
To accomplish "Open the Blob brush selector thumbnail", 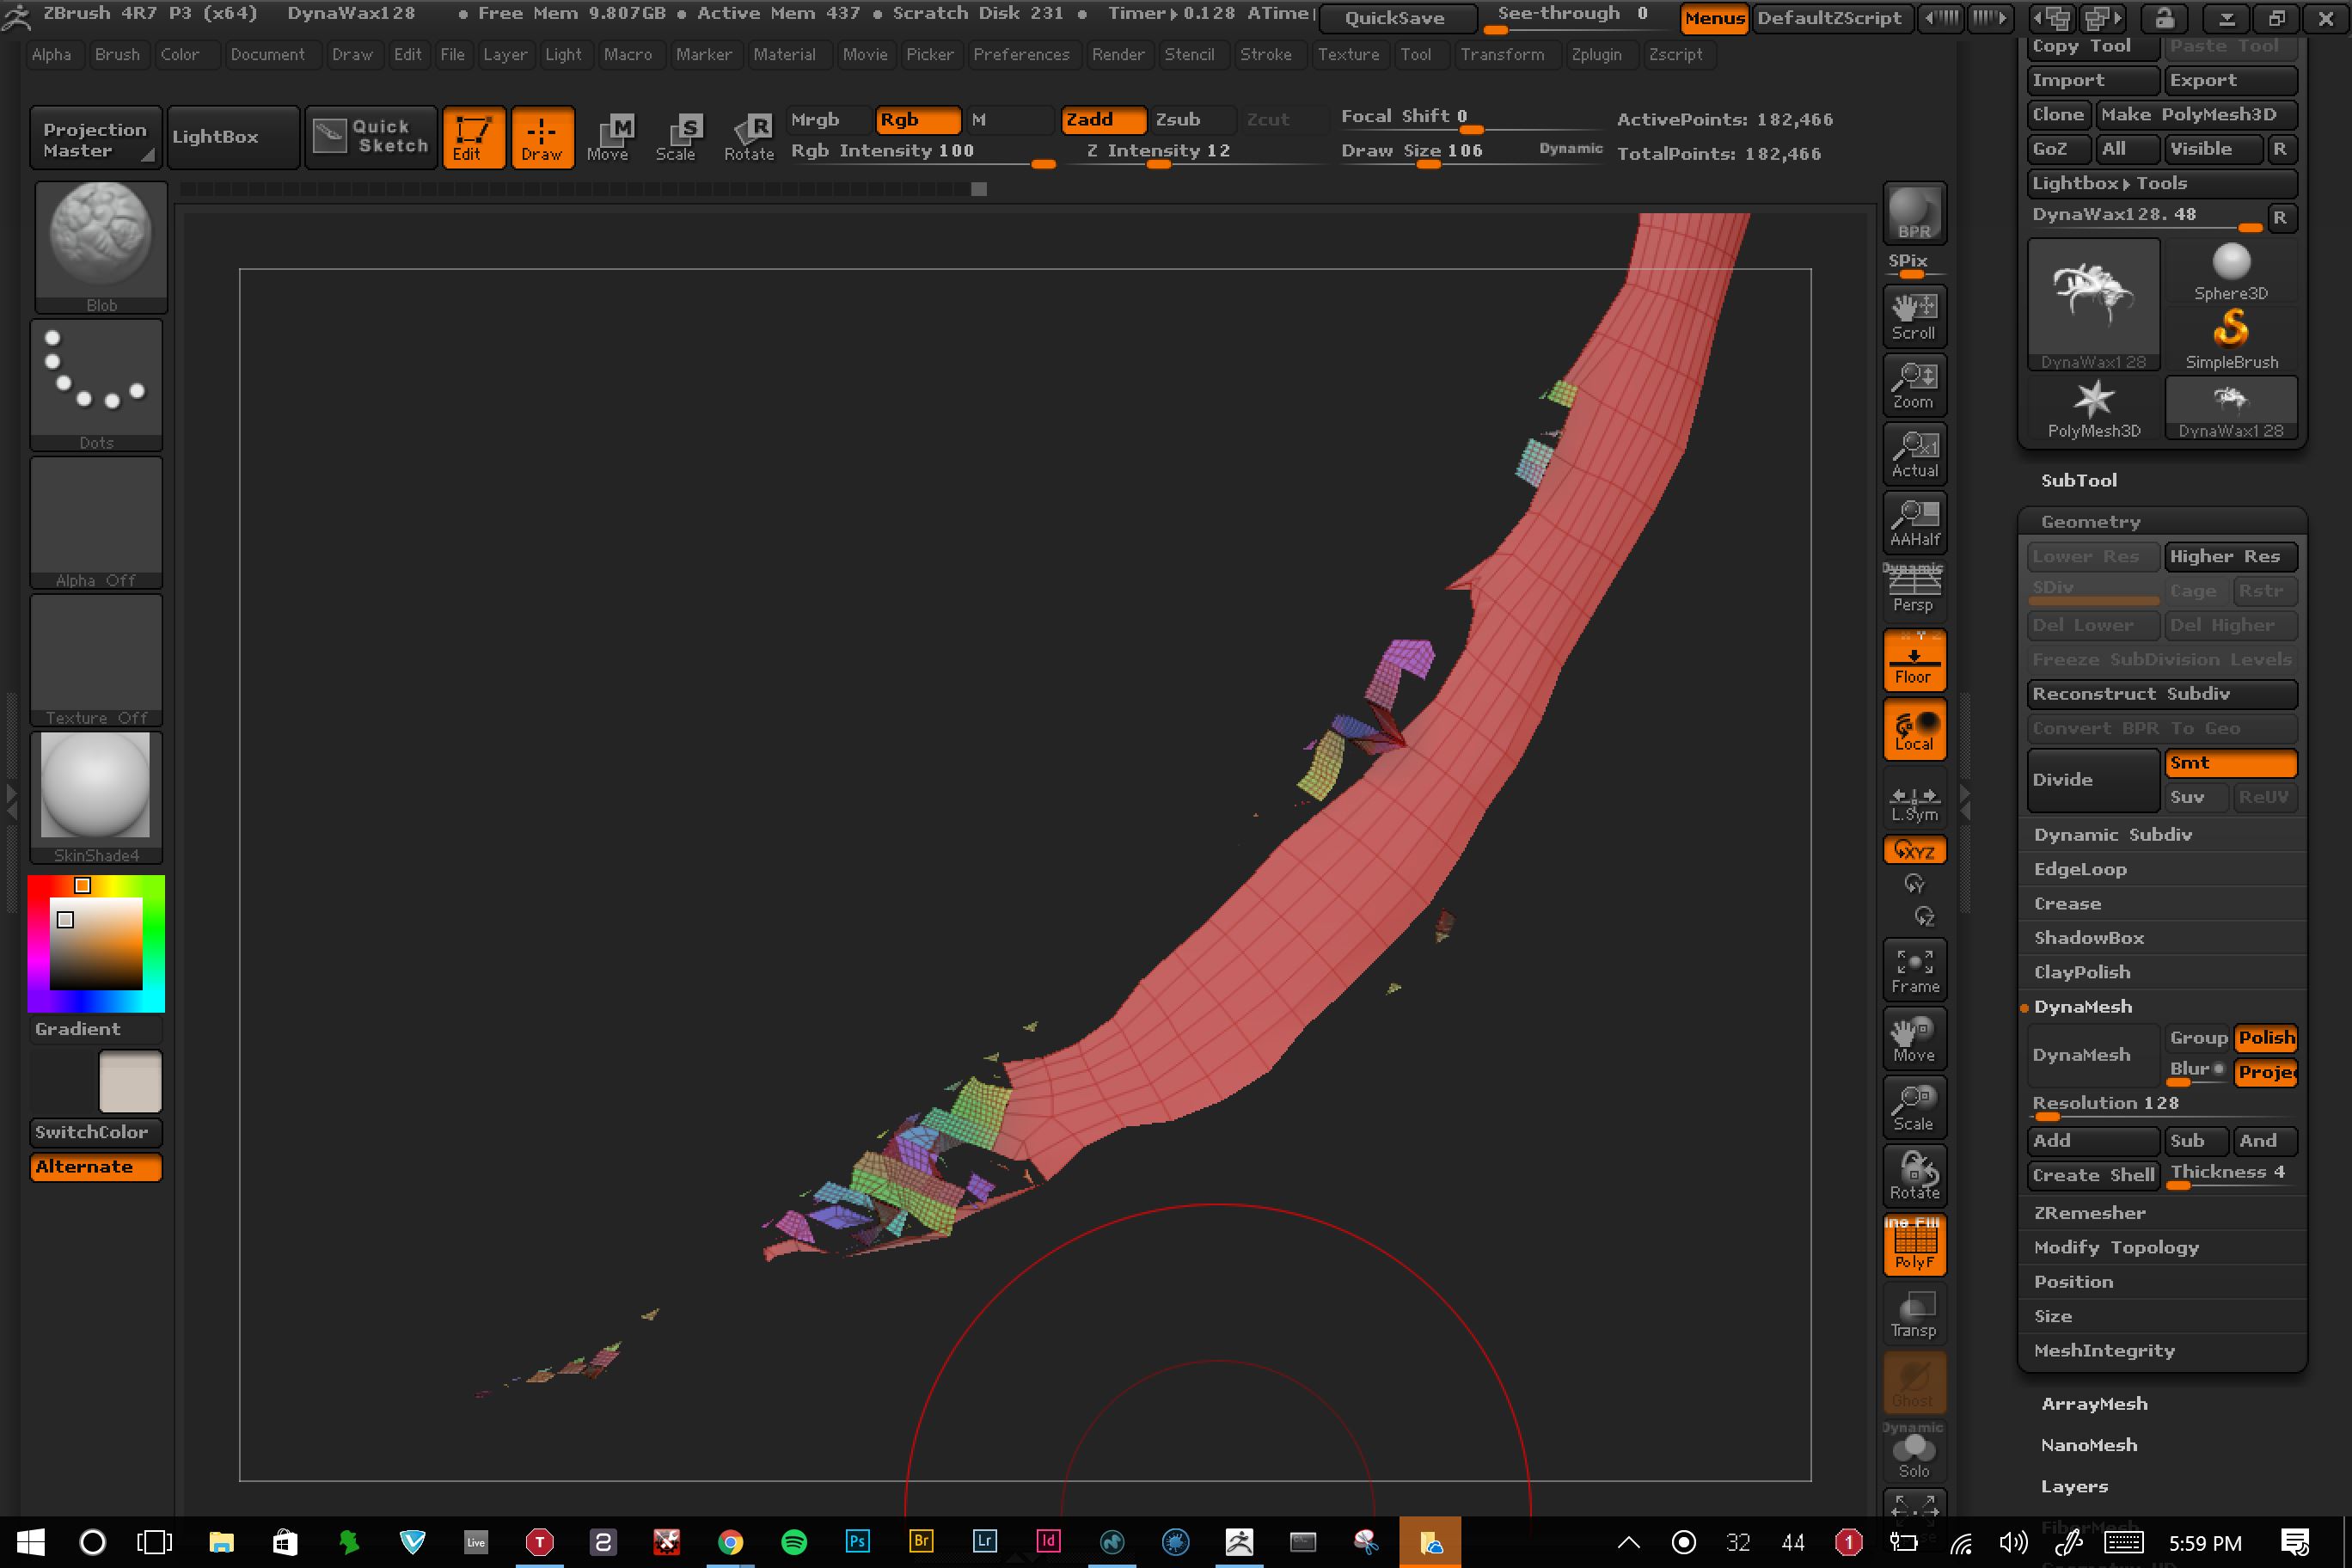I will 100,247.
